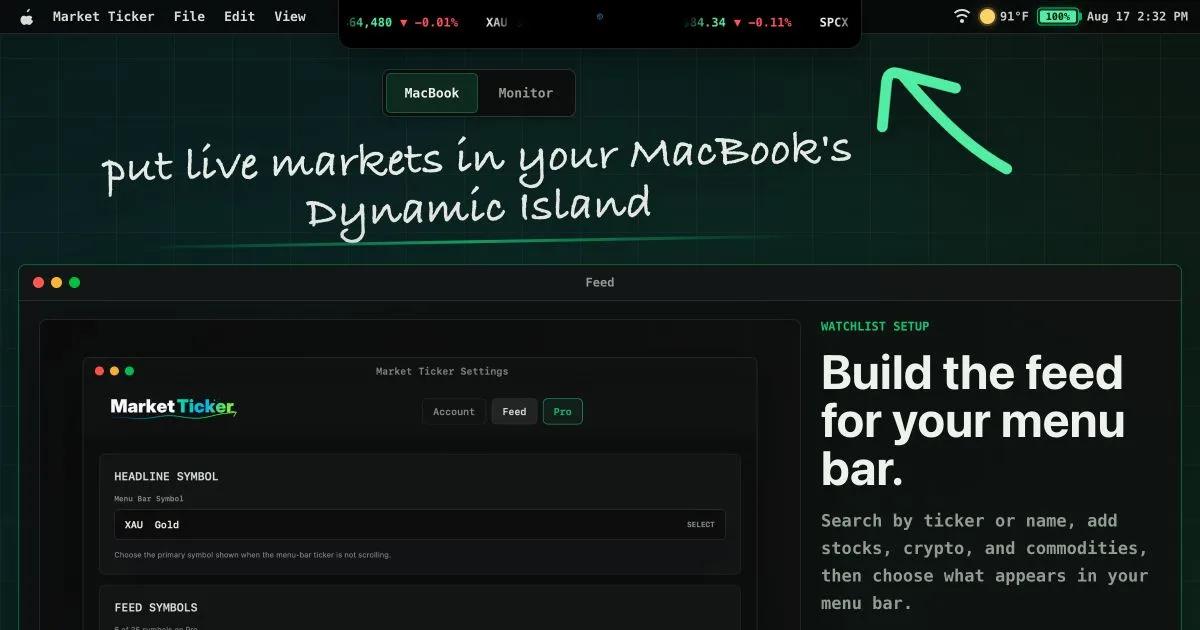The height and width of the screenshot is (630, 1200).
Task: Click the SELECT button for headline symbol
Action: [701, 525]
